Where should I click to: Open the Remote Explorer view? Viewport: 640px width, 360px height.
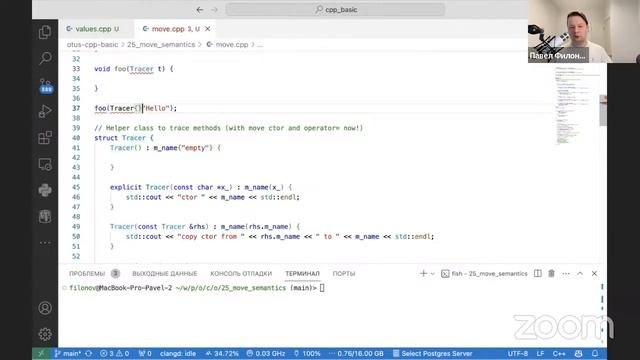pyautogui.click(x=45, y=164)
